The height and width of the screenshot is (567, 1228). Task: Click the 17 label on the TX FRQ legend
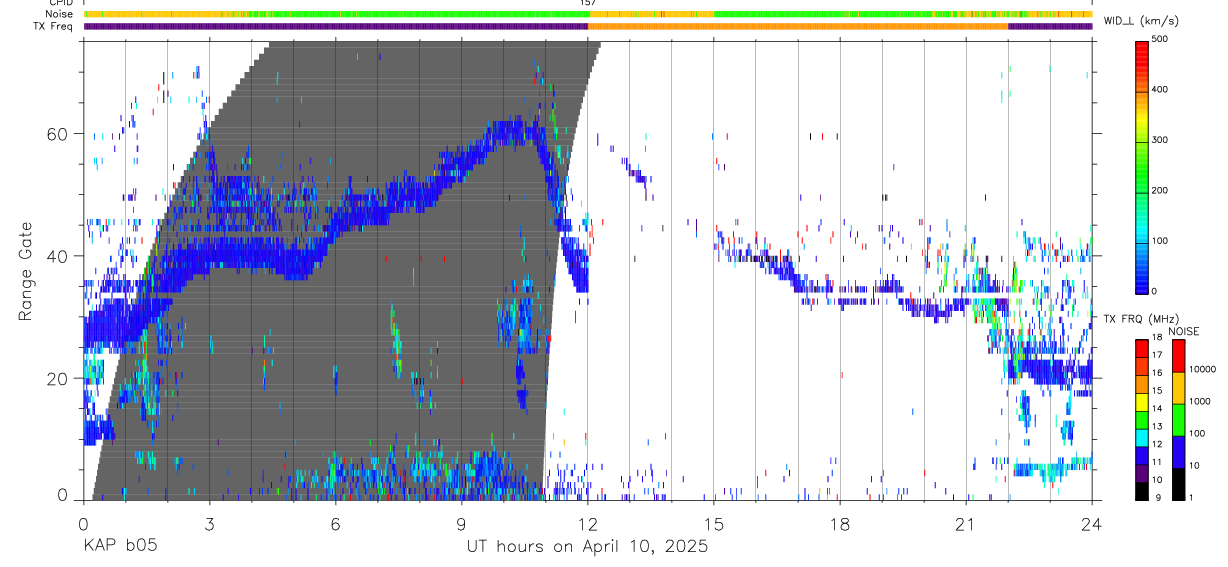1157,355
